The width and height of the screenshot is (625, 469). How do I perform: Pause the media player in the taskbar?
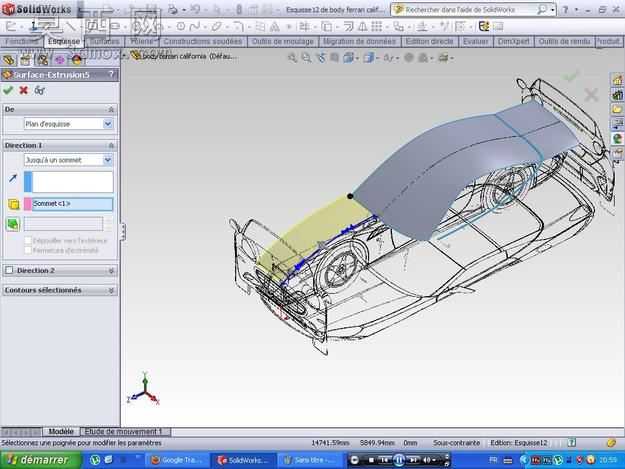(399, 460)
